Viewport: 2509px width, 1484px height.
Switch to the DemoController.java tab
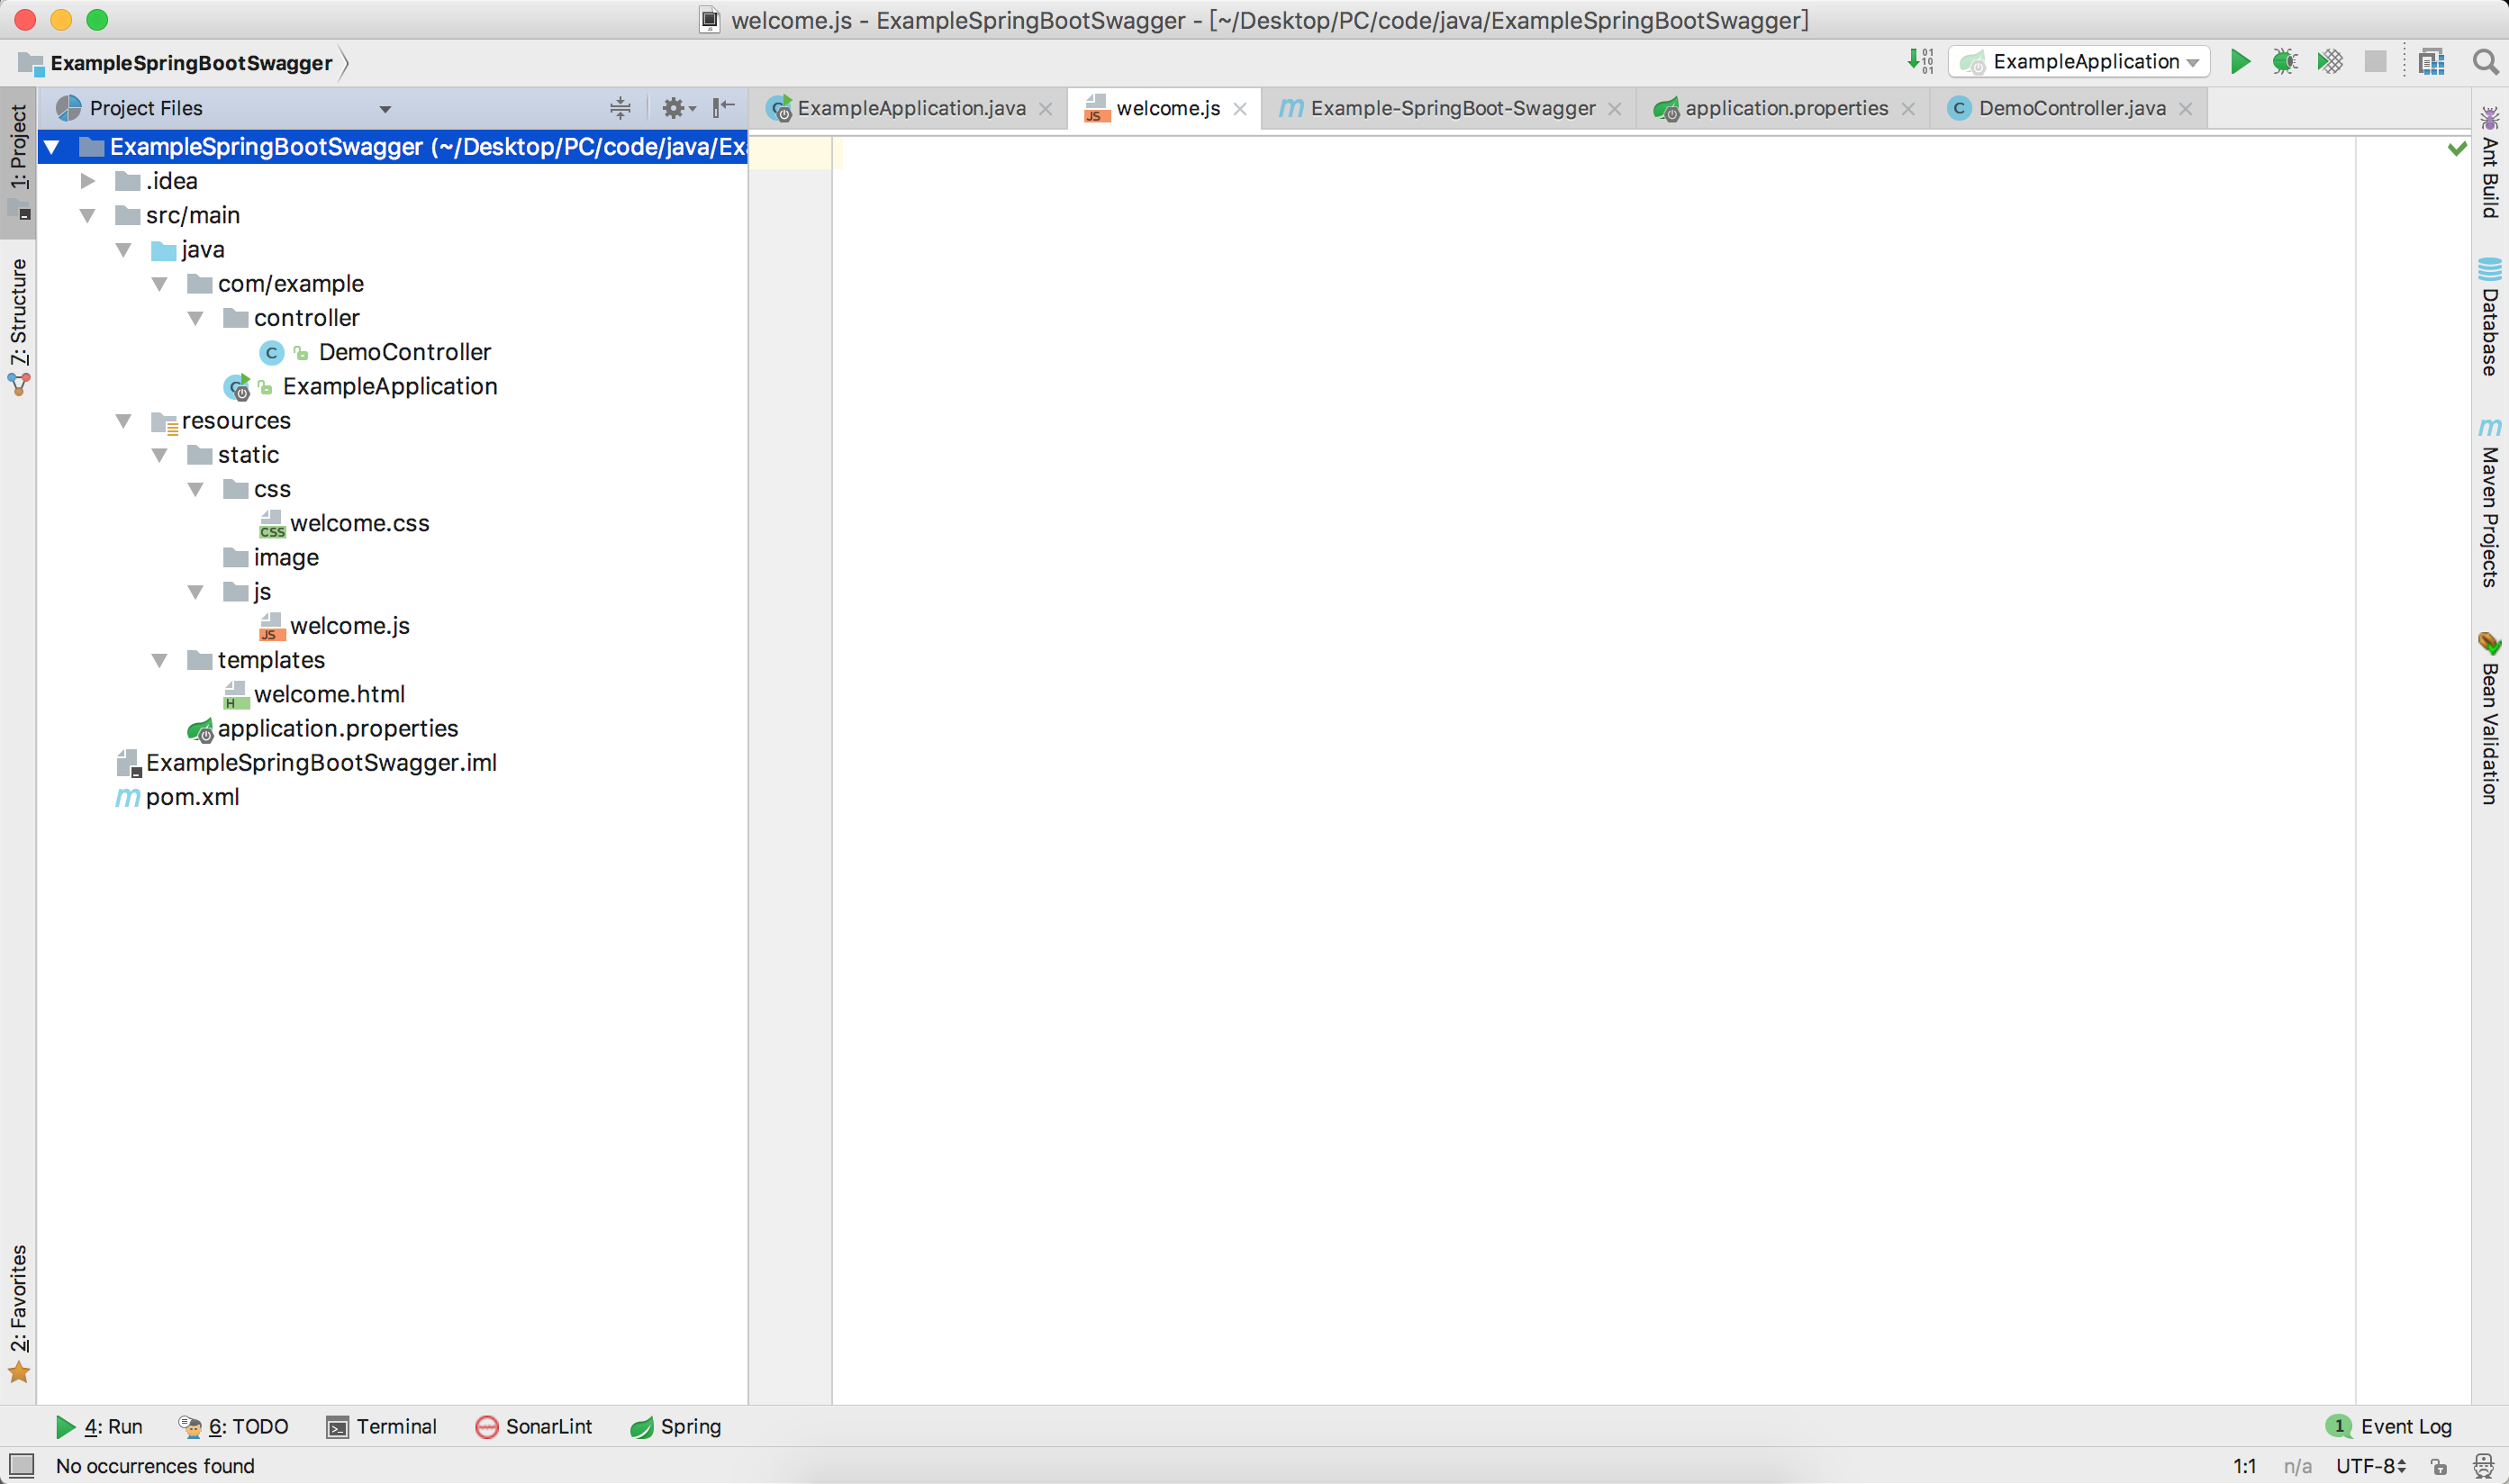[2070, 108]
